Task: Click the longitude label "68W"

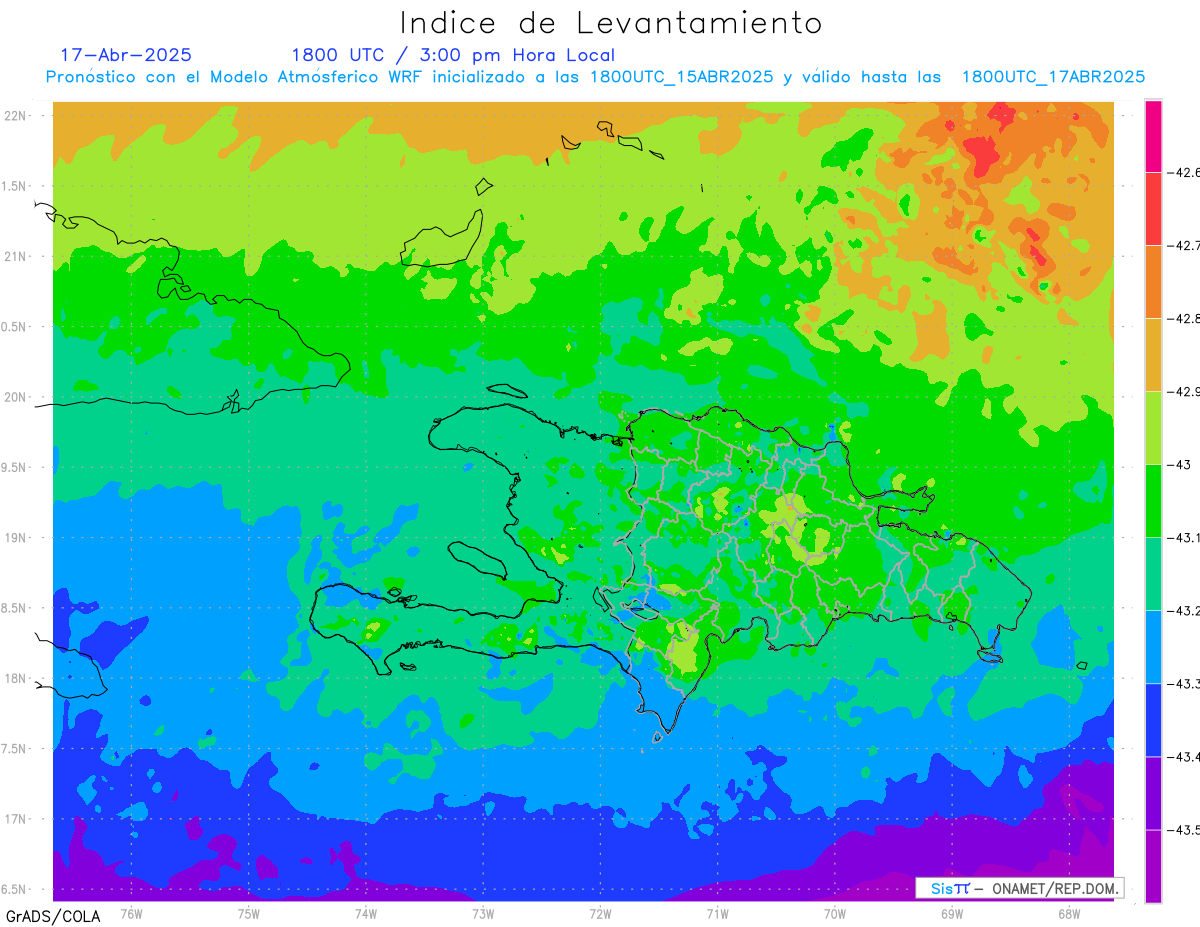Action: click(1069, 912)
